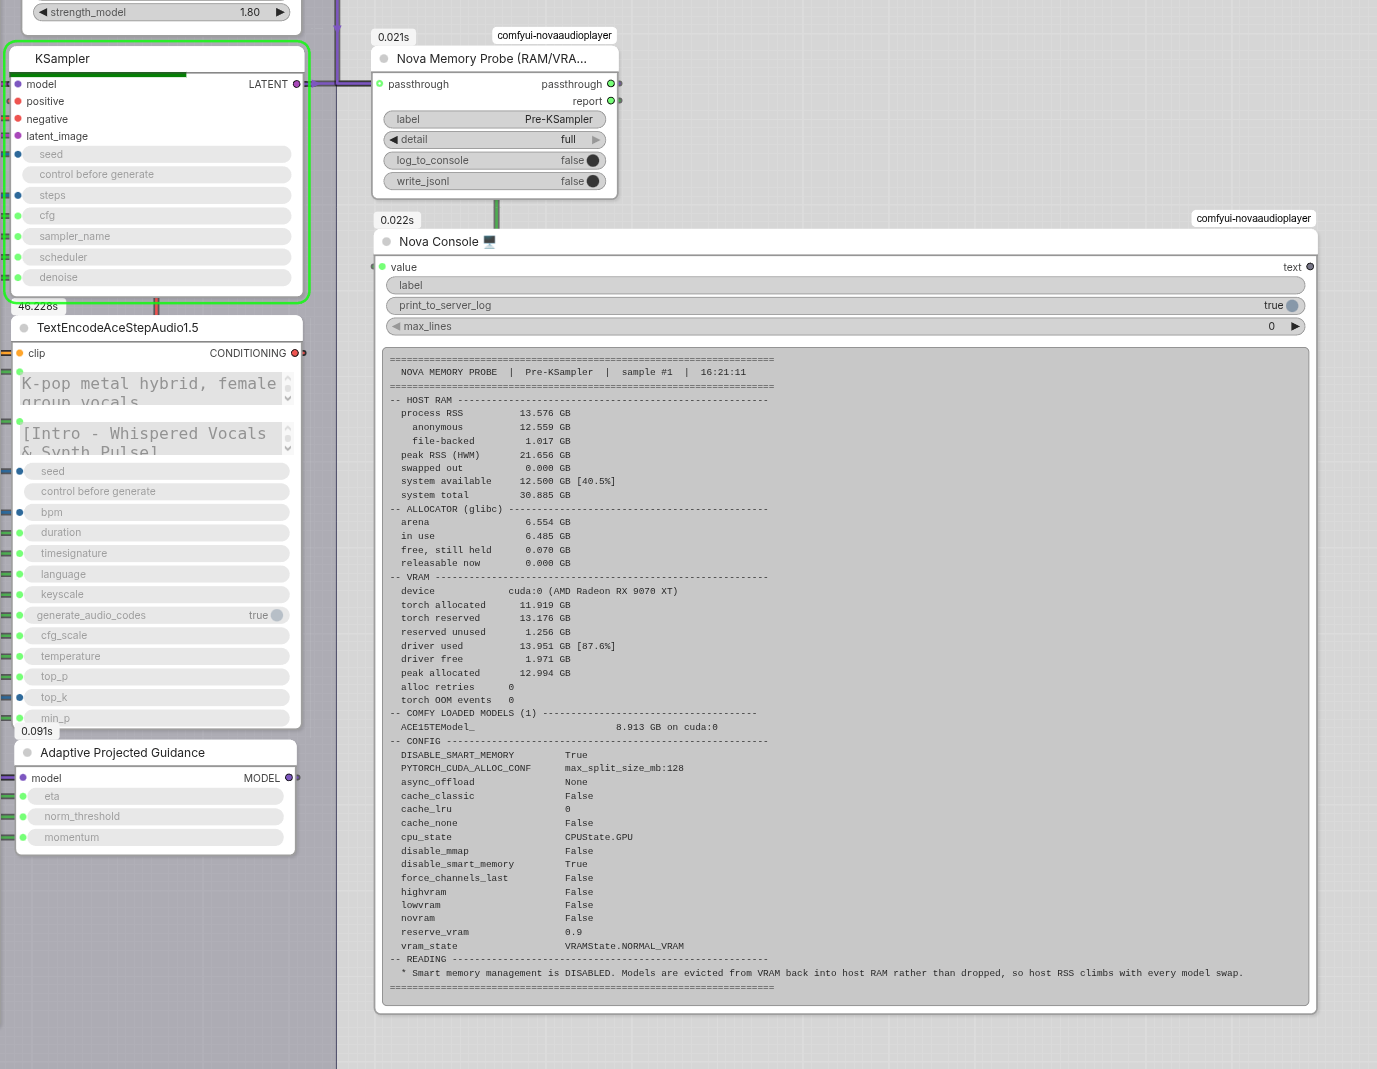
Task: Click the Memory Probe passthrough input socket
Action: coord(380,84)
